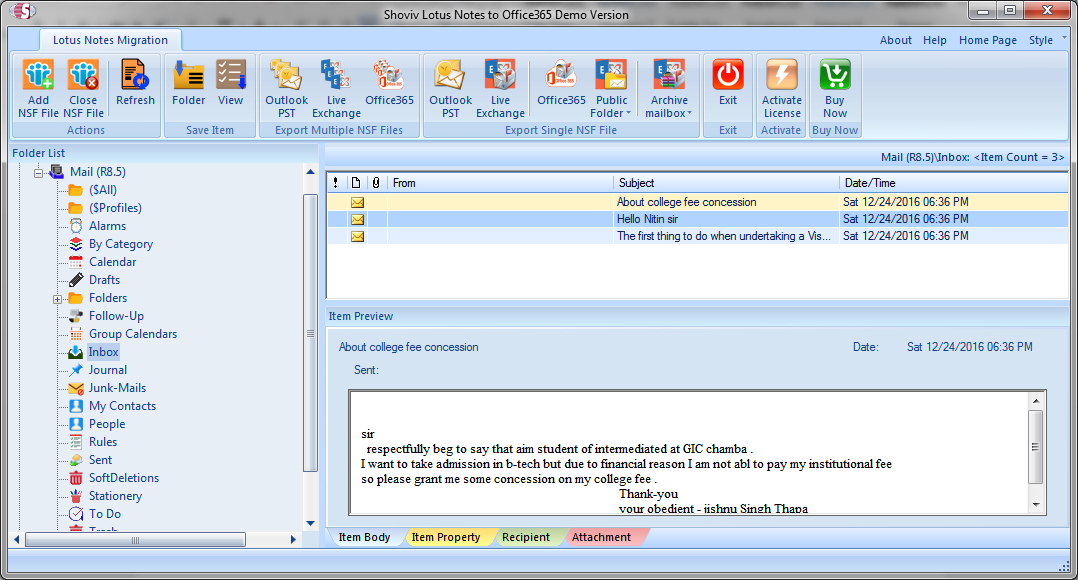This screenshot has height=580, width=1078.
Task: Select the My Contacts folder
Action: click(x=122, y=406)
